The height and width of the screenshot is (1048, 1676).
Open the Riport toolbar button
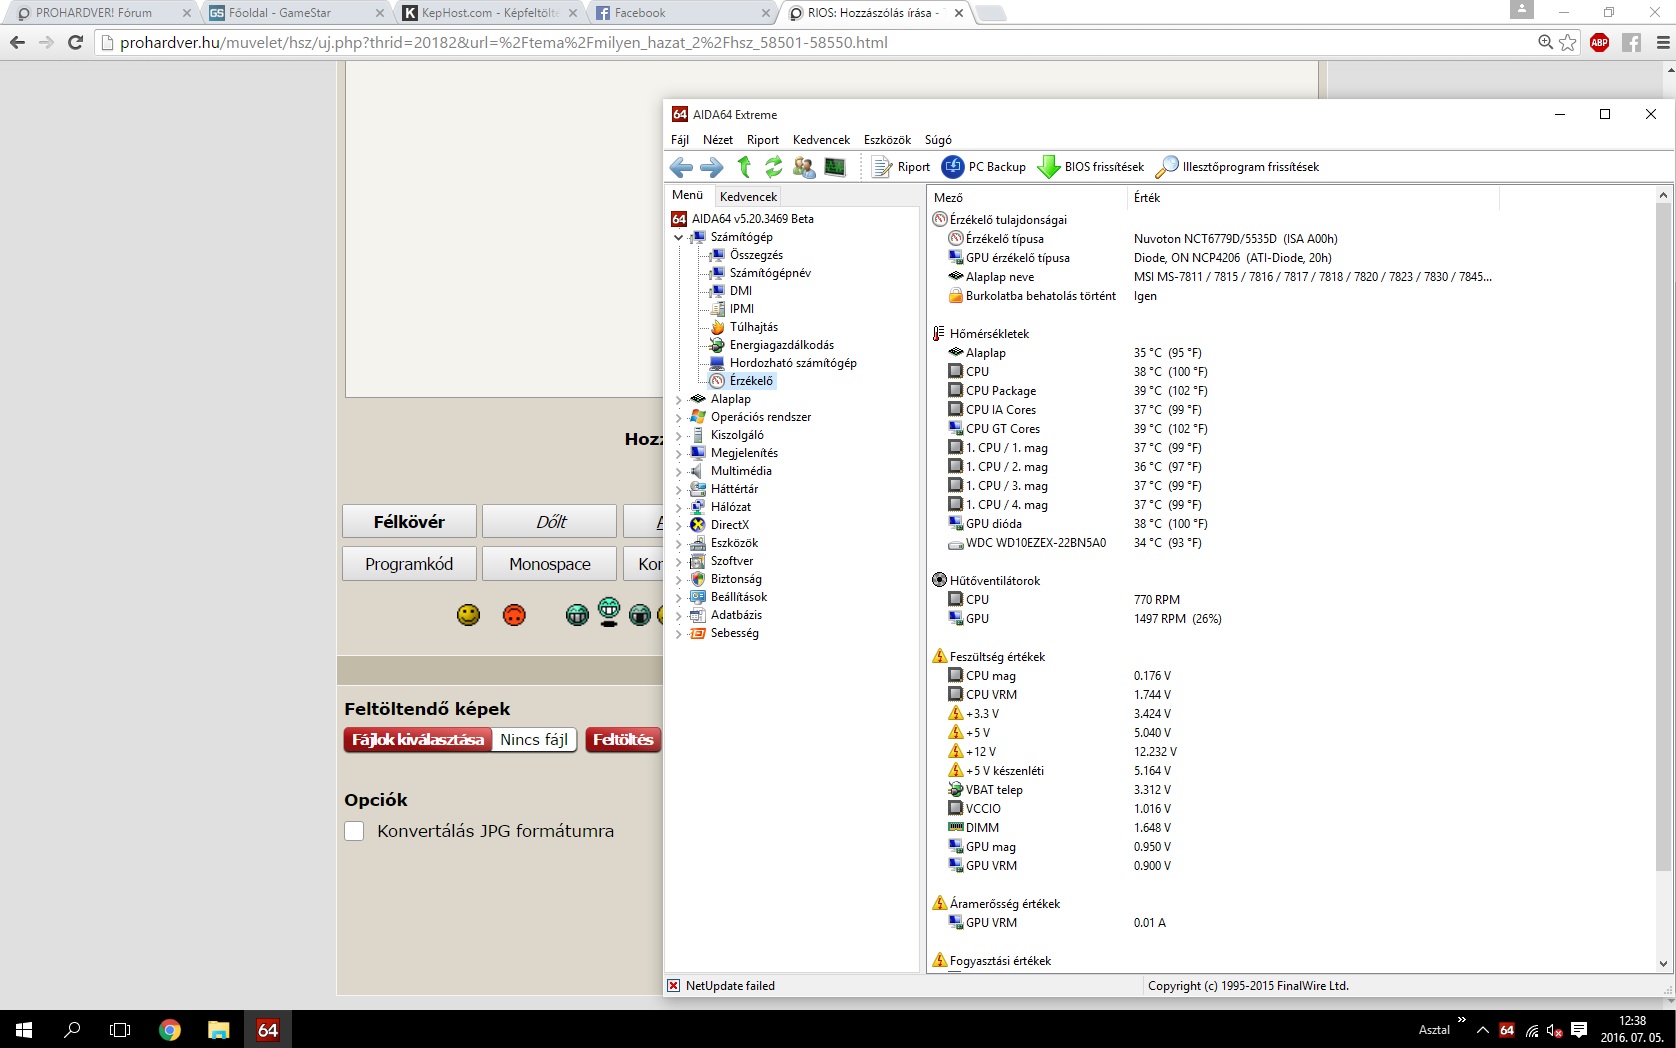[901, 167]
